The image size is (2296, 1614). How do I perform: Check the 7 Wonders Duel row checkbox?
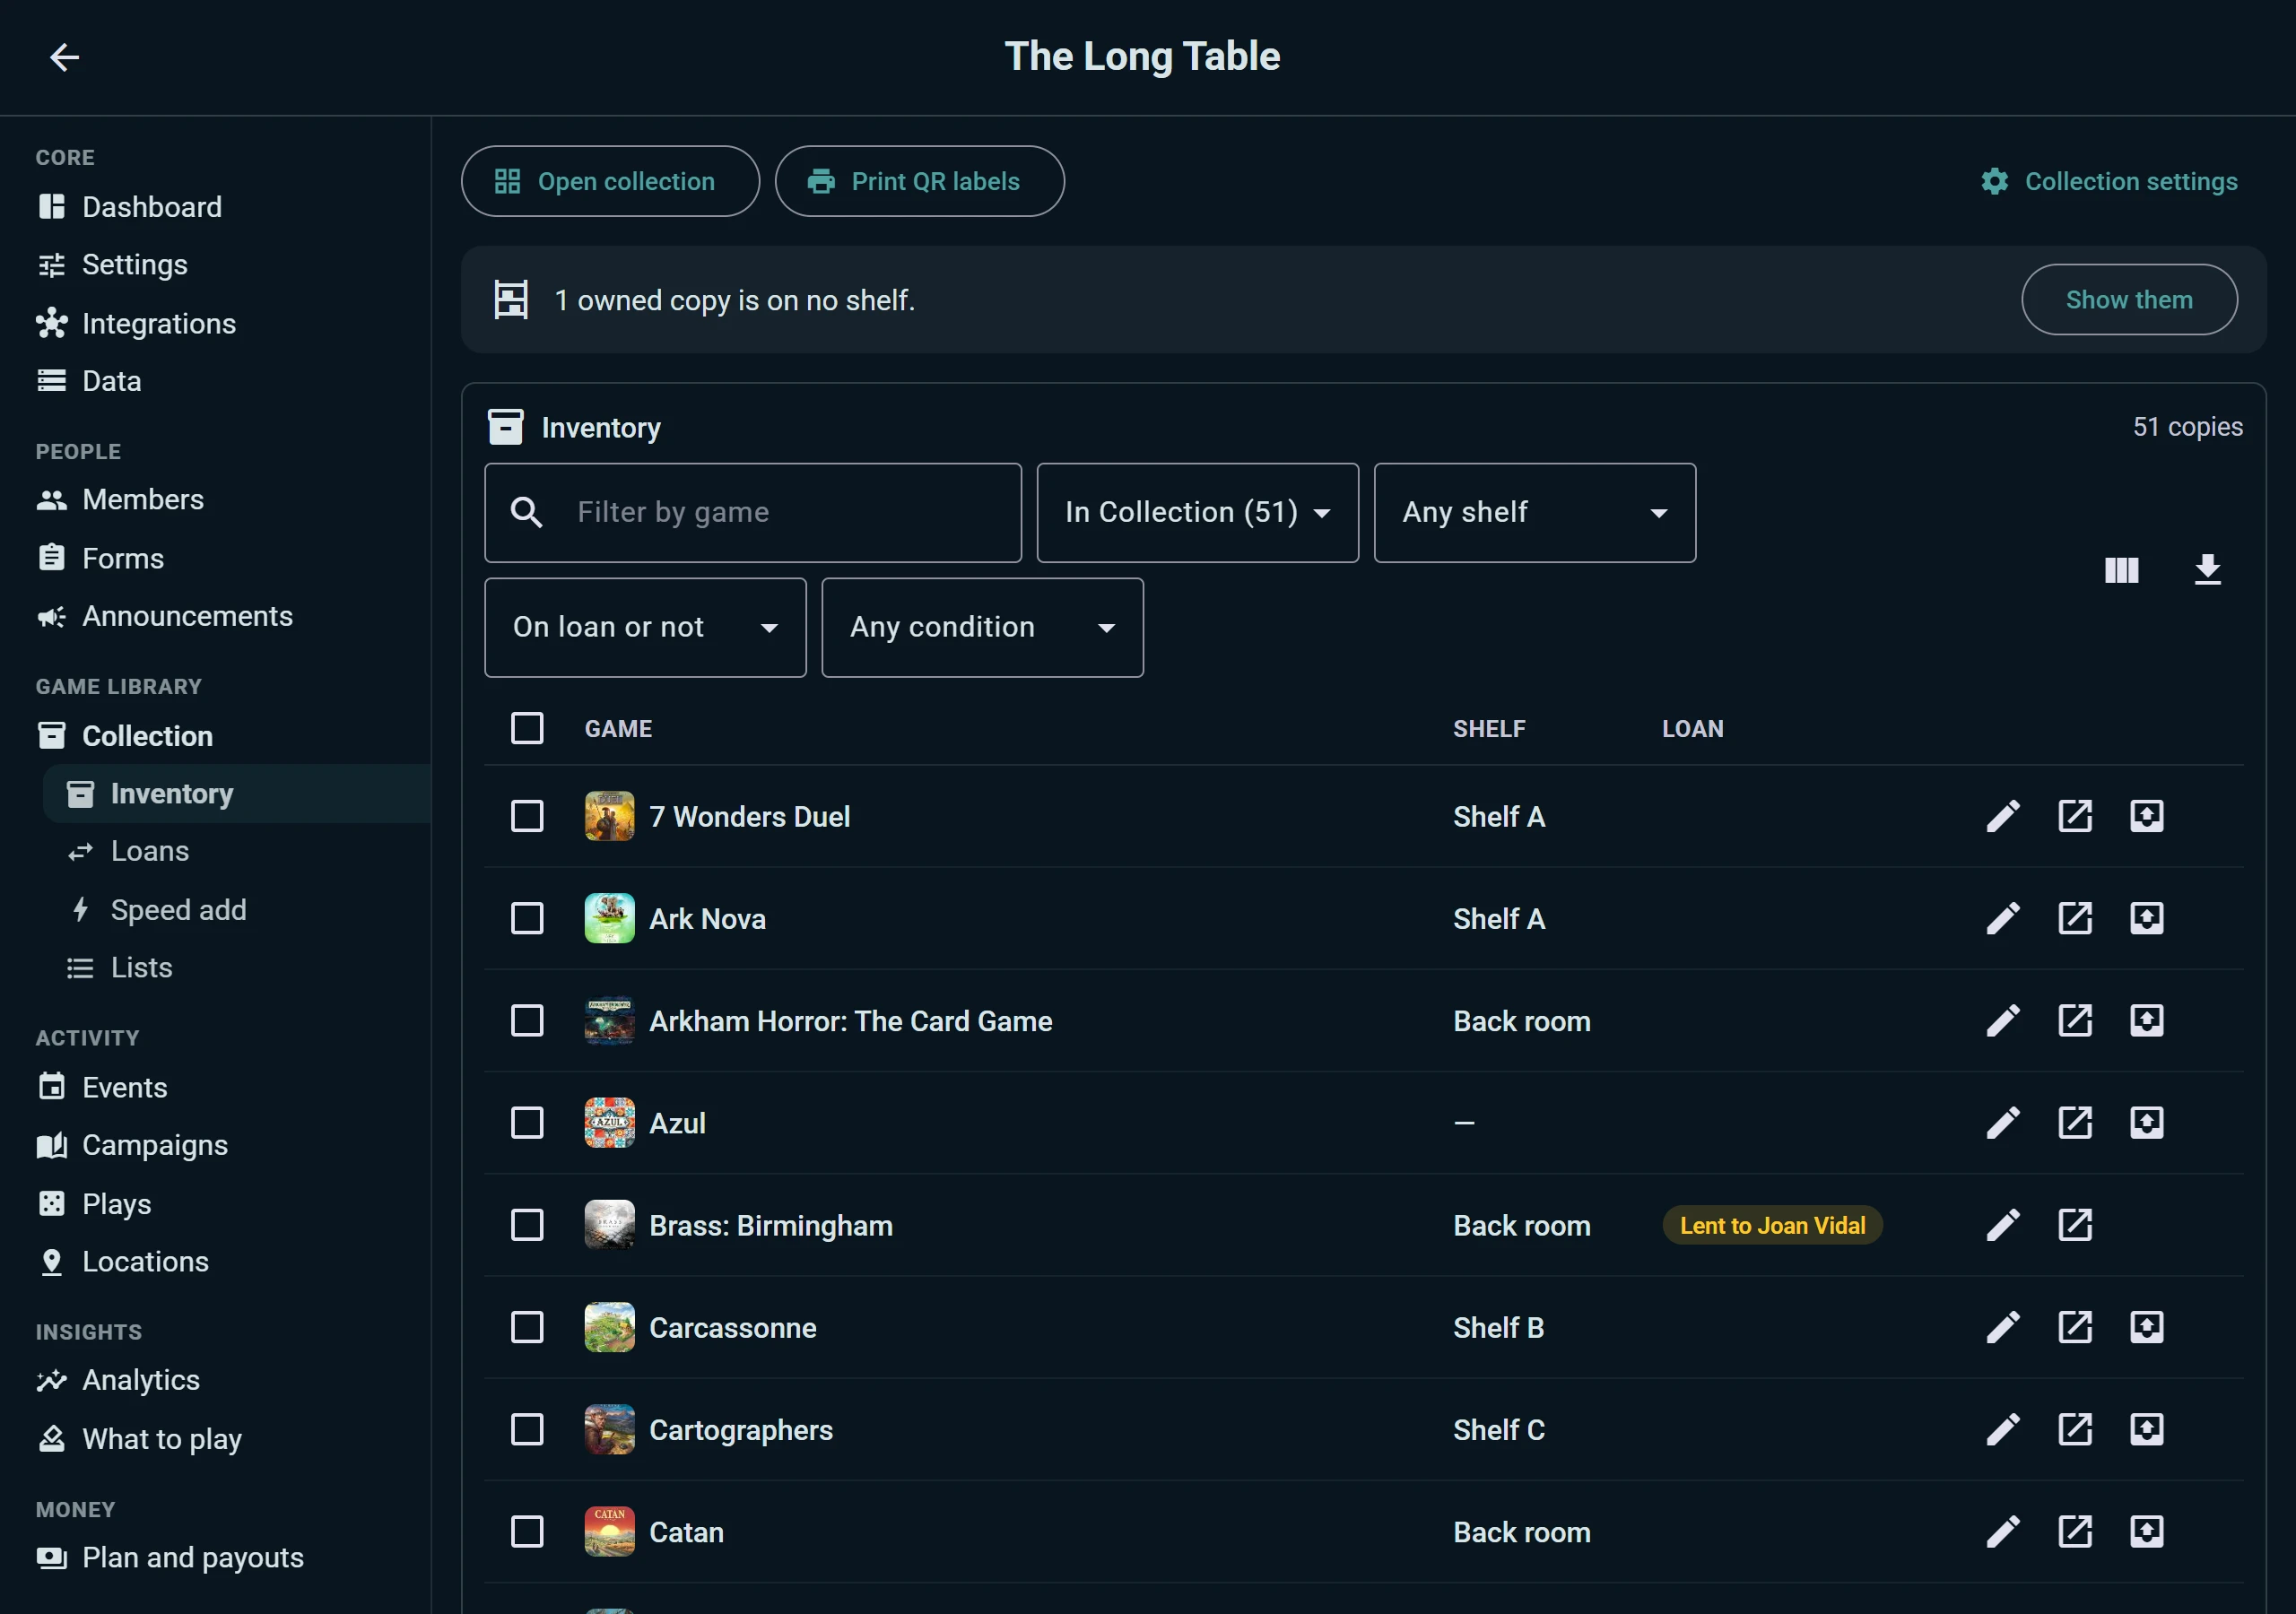tap(527, 816)
